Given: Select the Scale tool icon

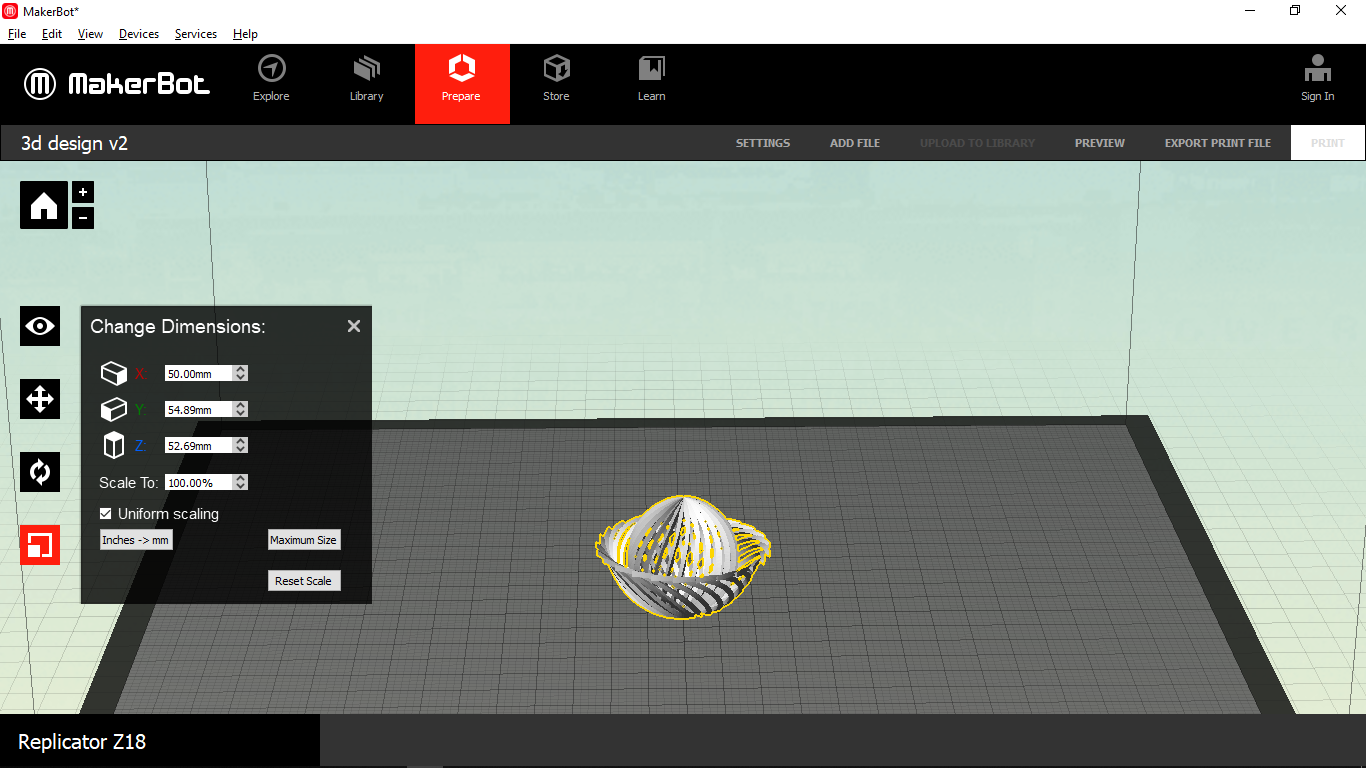Looking at the screenshot, I should pyautogui.click(x=40, y=545).
